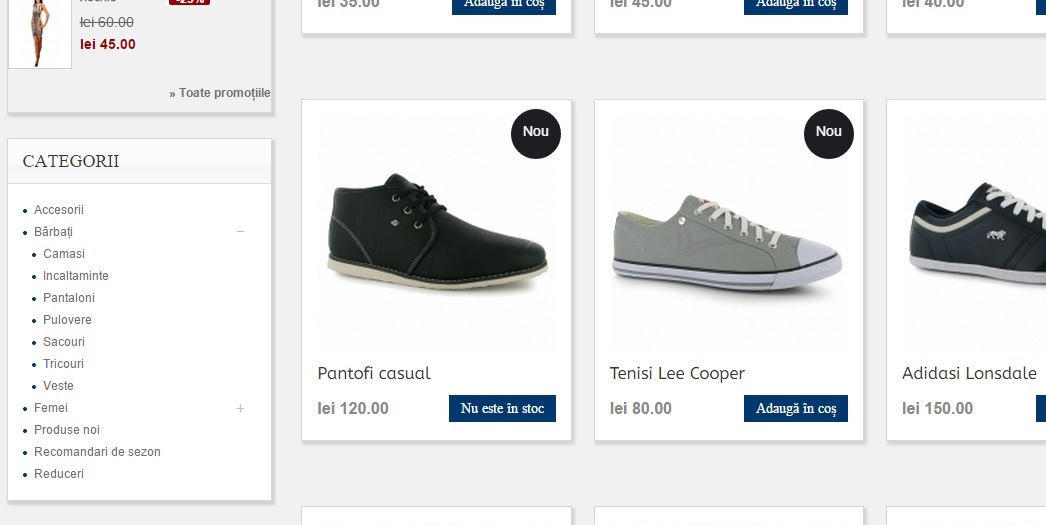
Task: Open the Pantofi casual product image
Action: (x=437, y=235)
